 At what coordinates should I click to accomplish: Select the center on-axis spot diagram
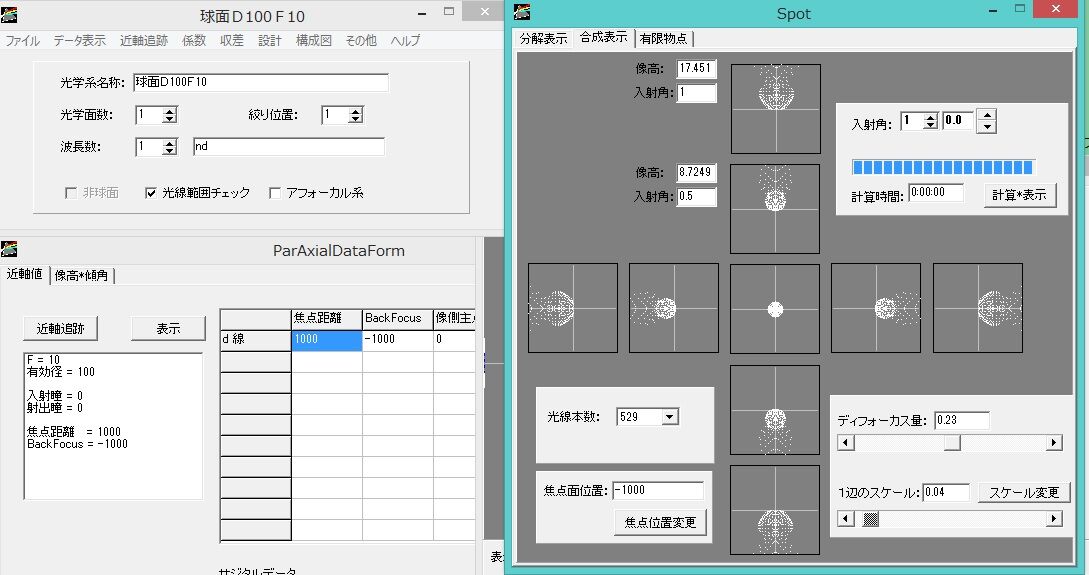(x=775, y=308)
